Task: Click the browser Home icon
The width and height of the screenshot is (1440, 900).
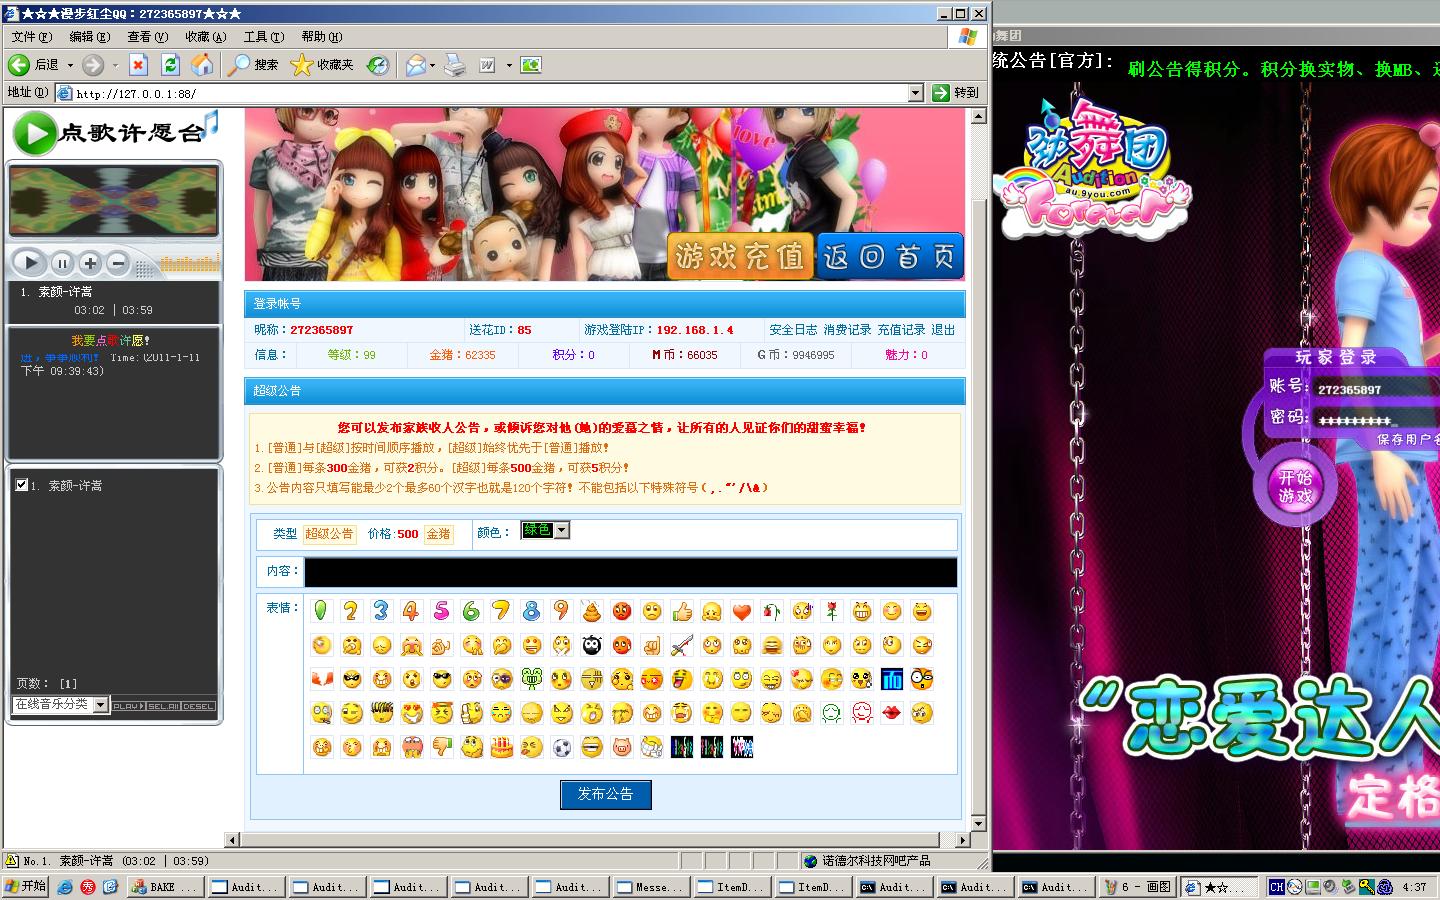Action: coord(202,65)
